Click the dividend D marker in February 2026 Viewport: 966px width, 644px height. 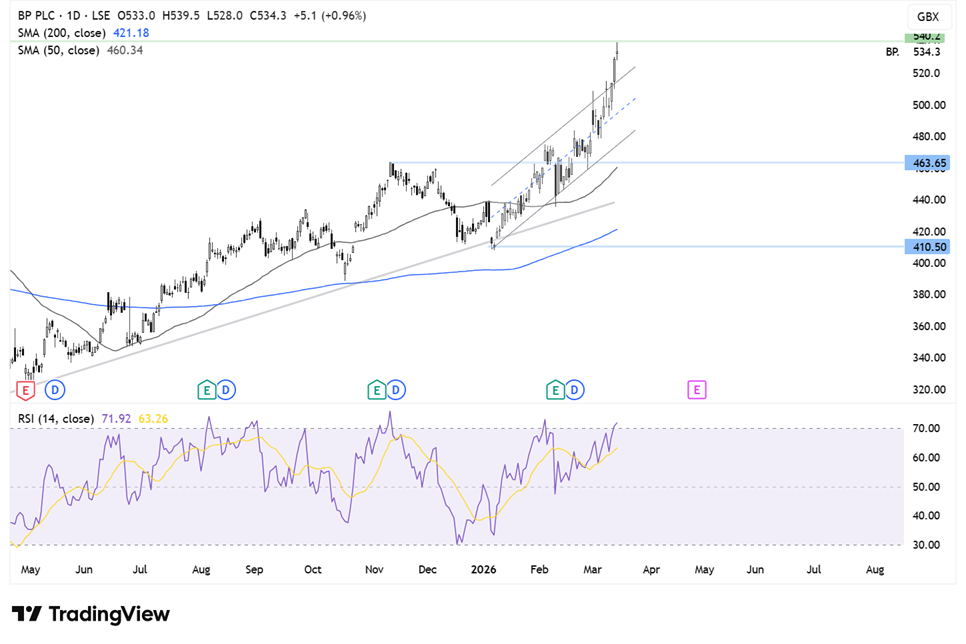click(575, 389)
